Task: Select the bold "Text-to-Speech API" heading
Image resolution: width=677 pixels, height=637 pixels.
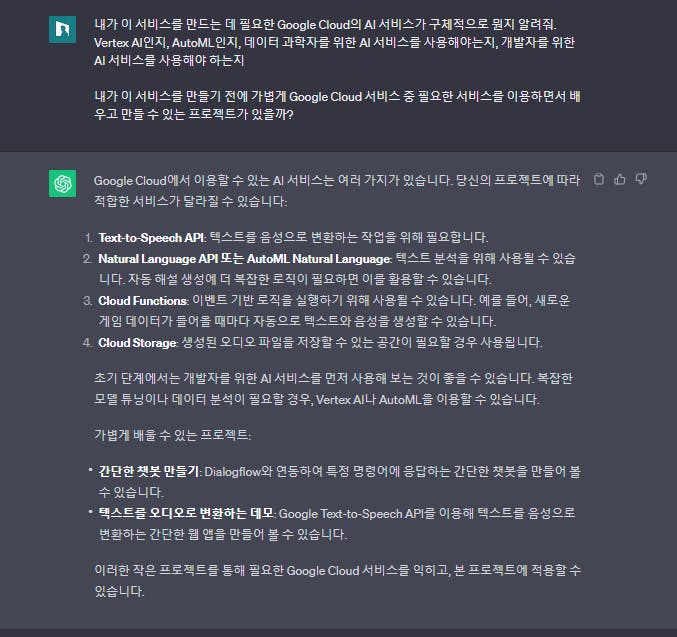Action: [x=151, y=238]
